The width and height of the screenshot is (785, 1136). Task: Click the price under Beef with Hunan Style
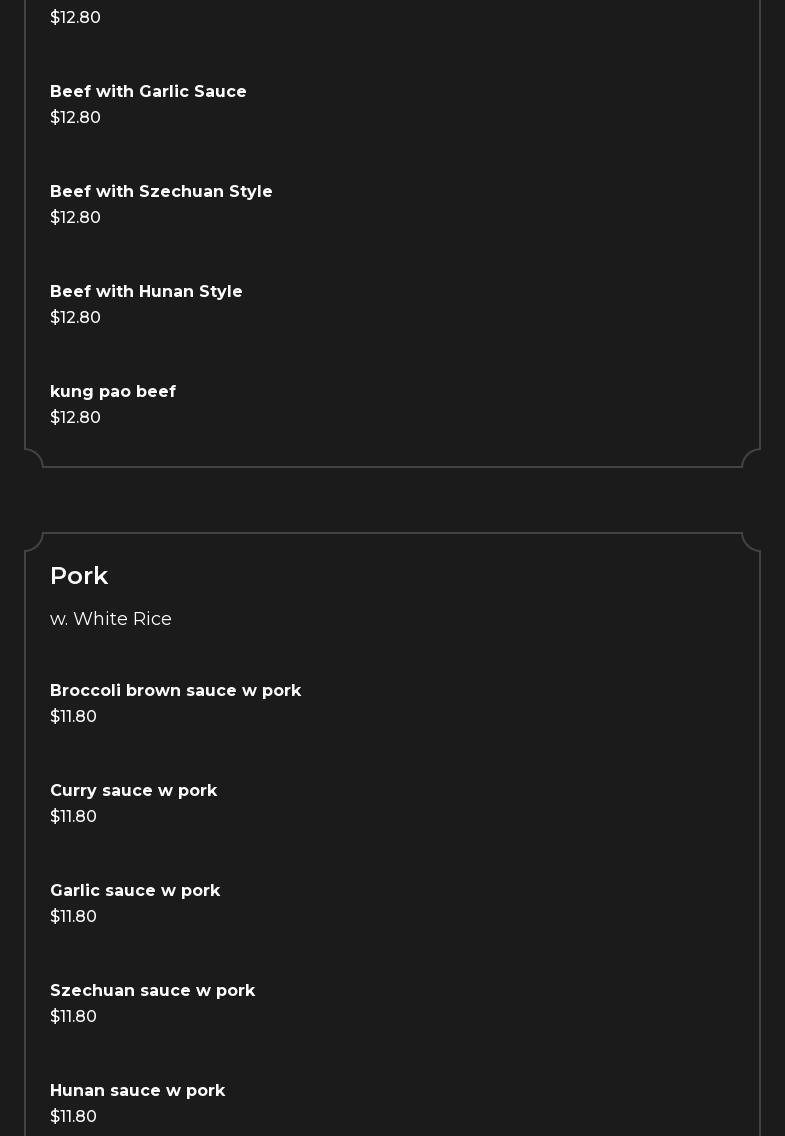pyautogui.click(x=75, y=317)
